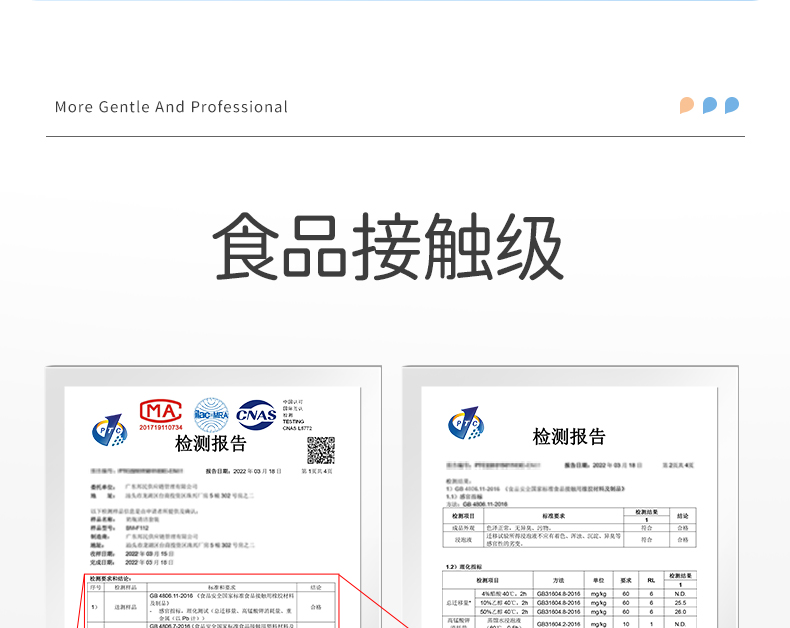The width and height of the screenshot is (790, 628).
Task: Click the red number '201719110734'
Action: 161,427
